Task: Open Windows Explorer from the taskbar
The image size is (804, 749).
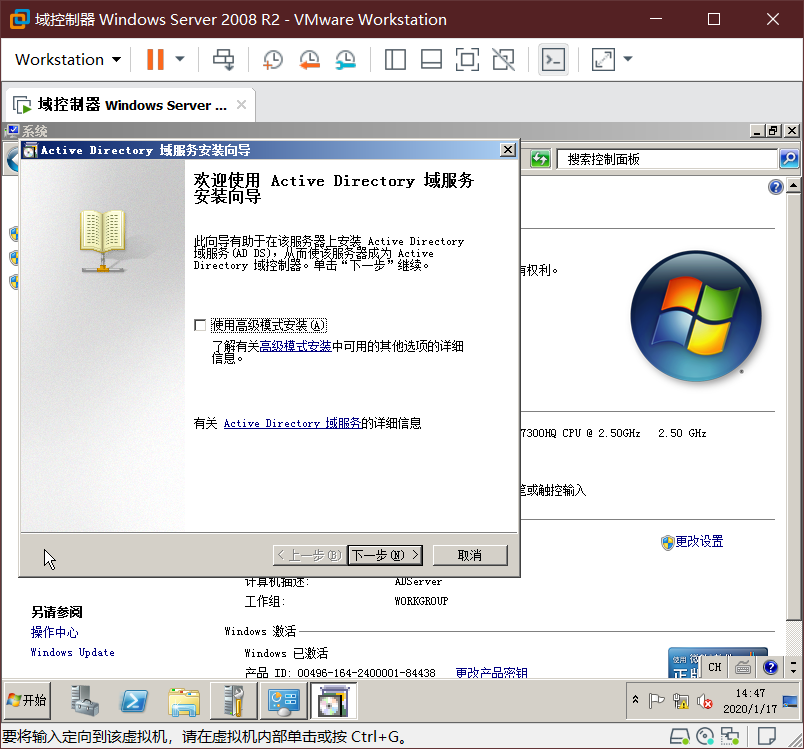Action: click(184, 701)
